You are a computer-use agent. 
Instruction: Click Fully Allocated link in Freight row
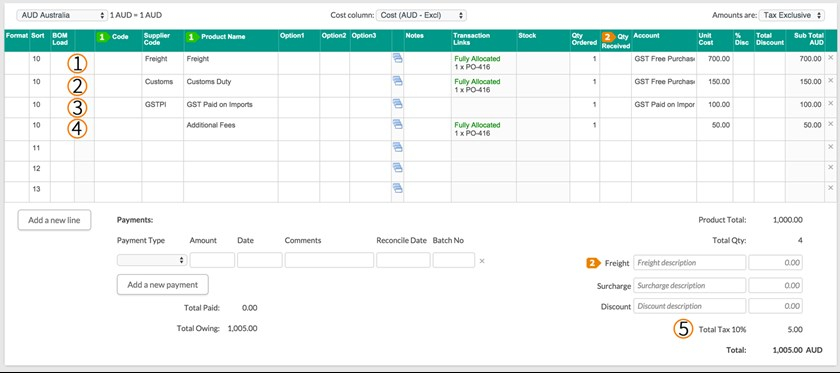pos(477,58)
